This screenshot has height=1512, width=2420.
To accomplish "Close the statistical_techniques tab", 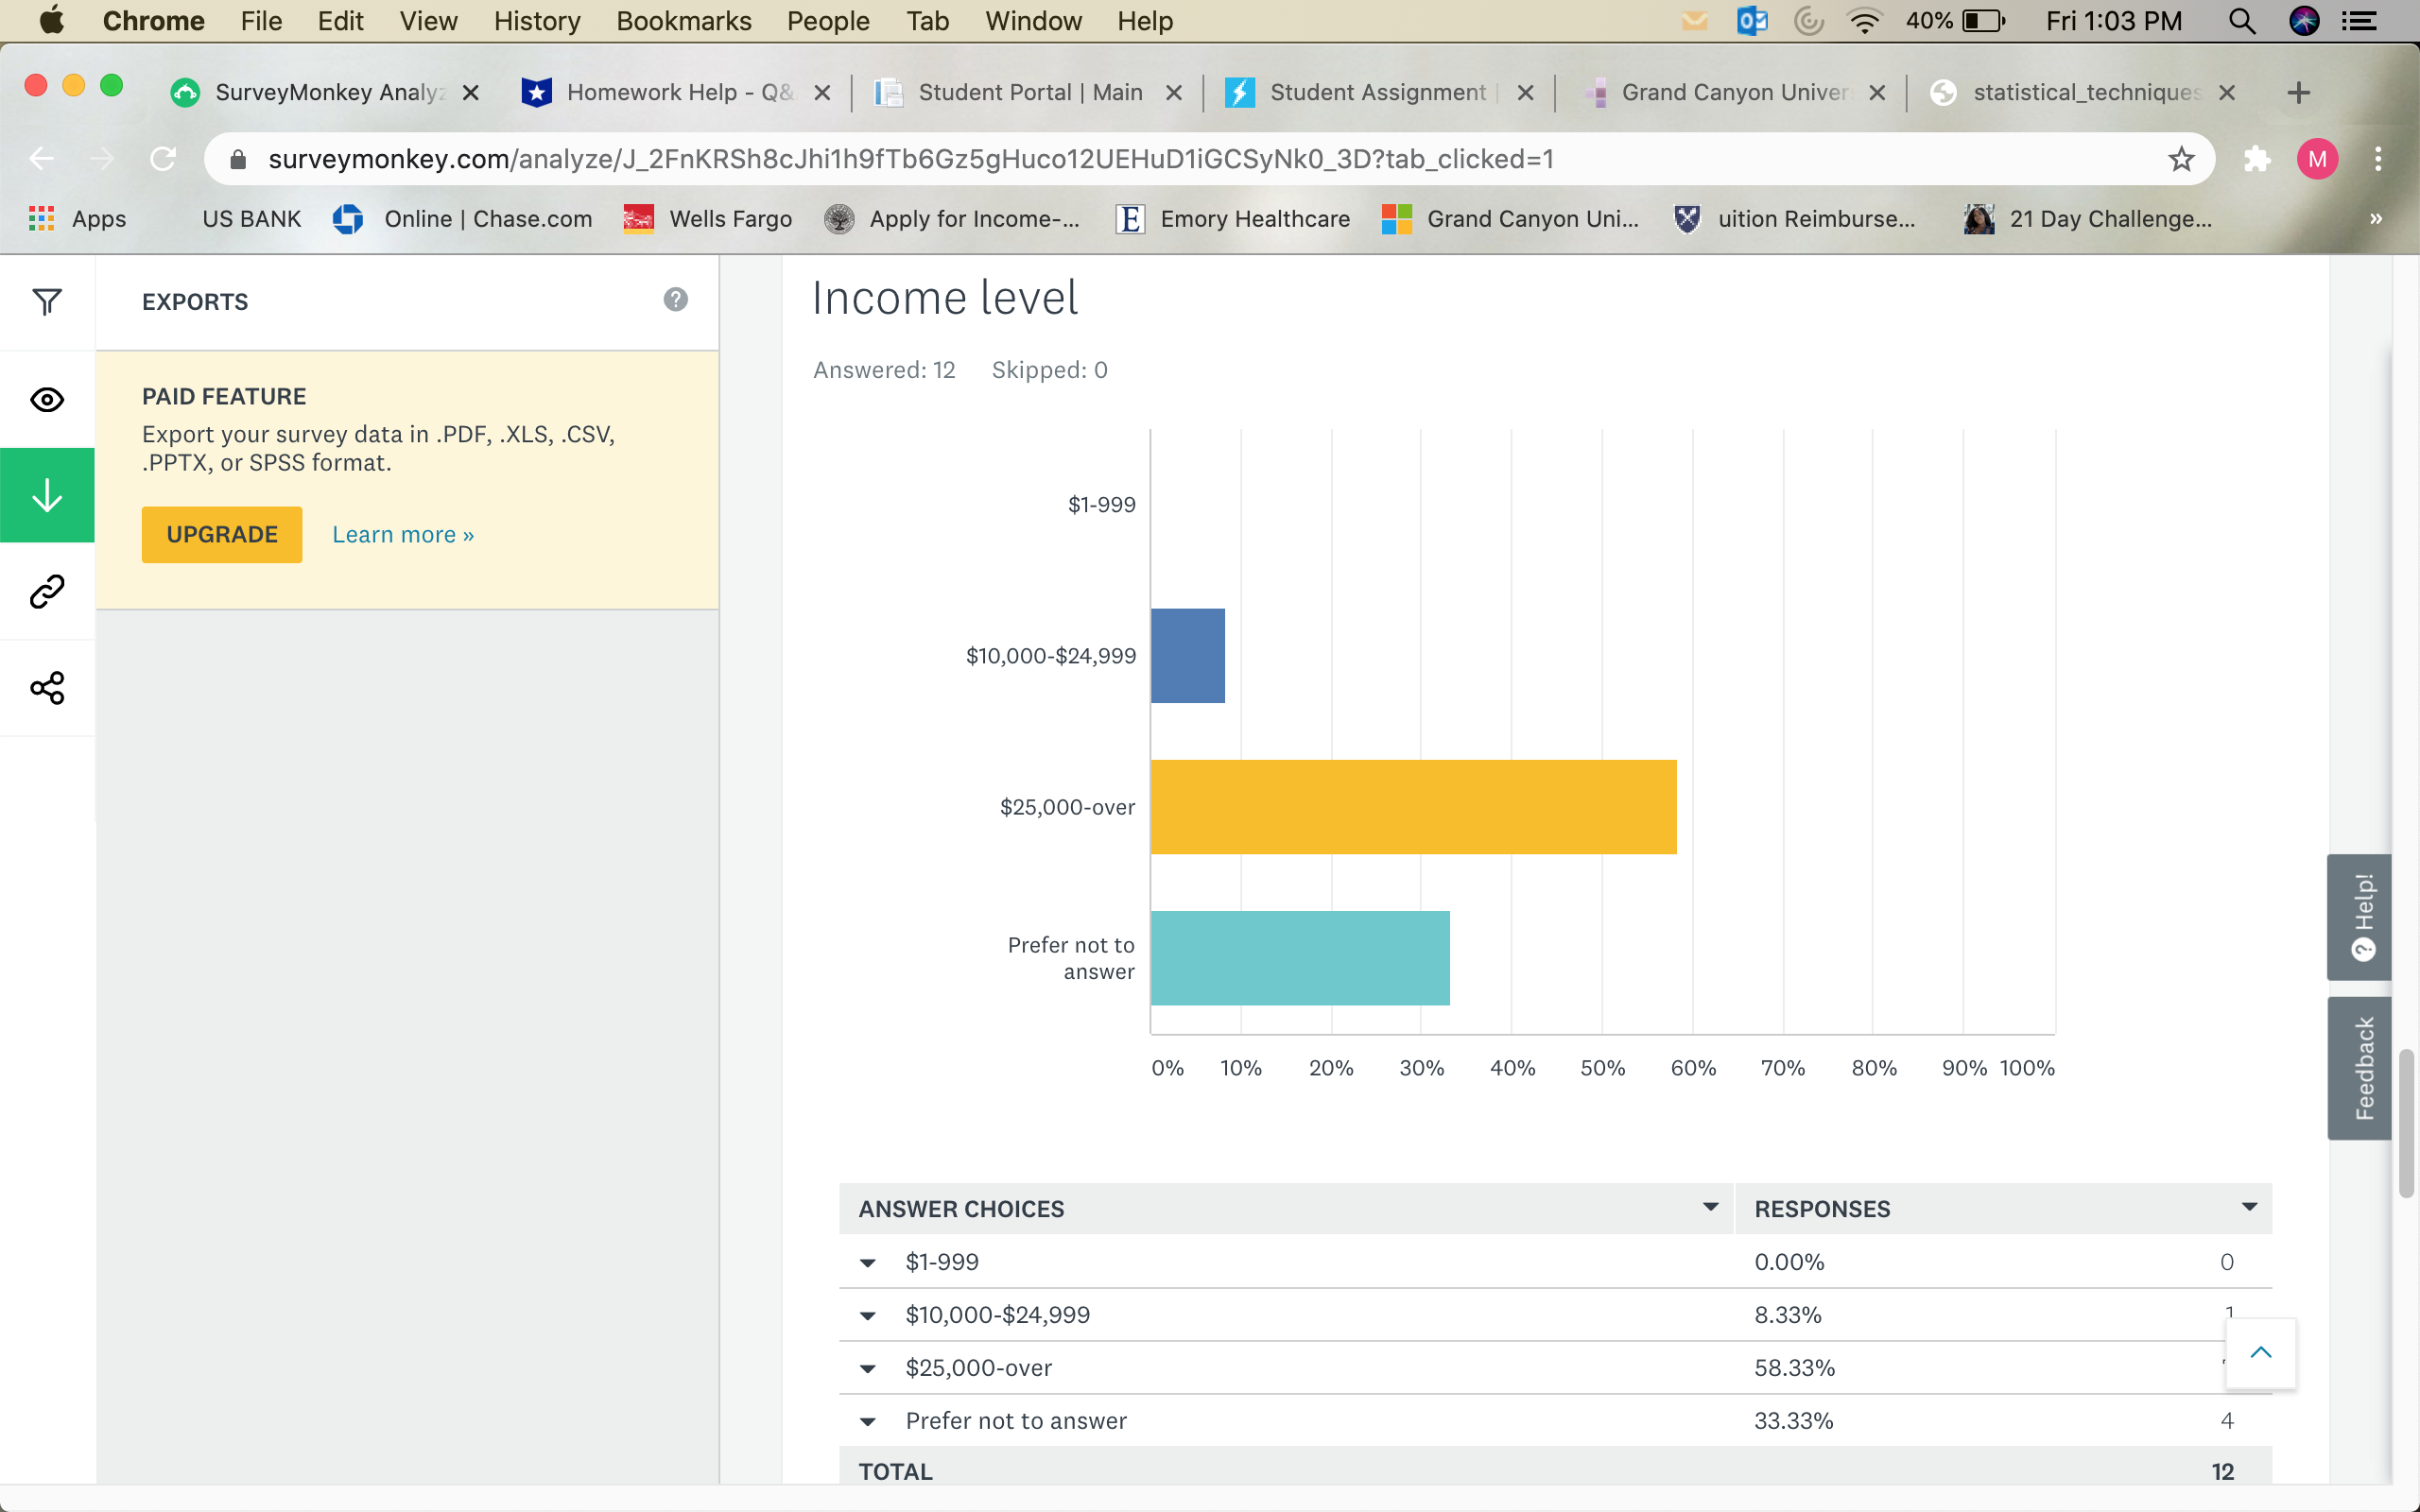I will (2227, 93).
